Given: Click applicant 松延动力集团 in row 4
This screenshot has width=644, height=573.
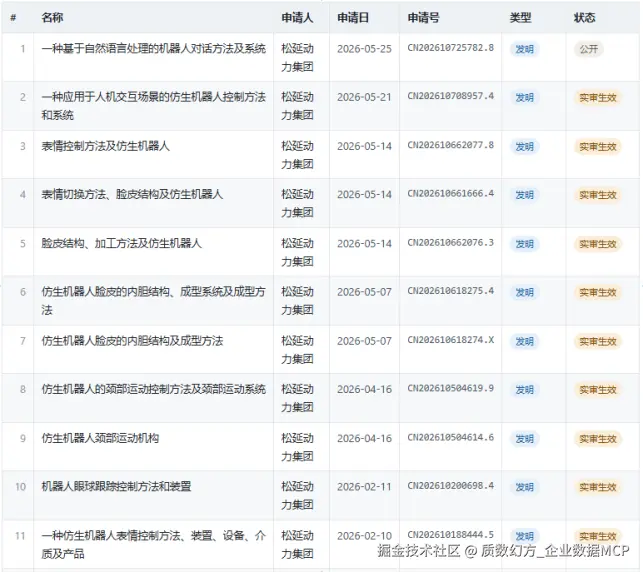Looking at the screenshot, I should (x=297, y=203).
